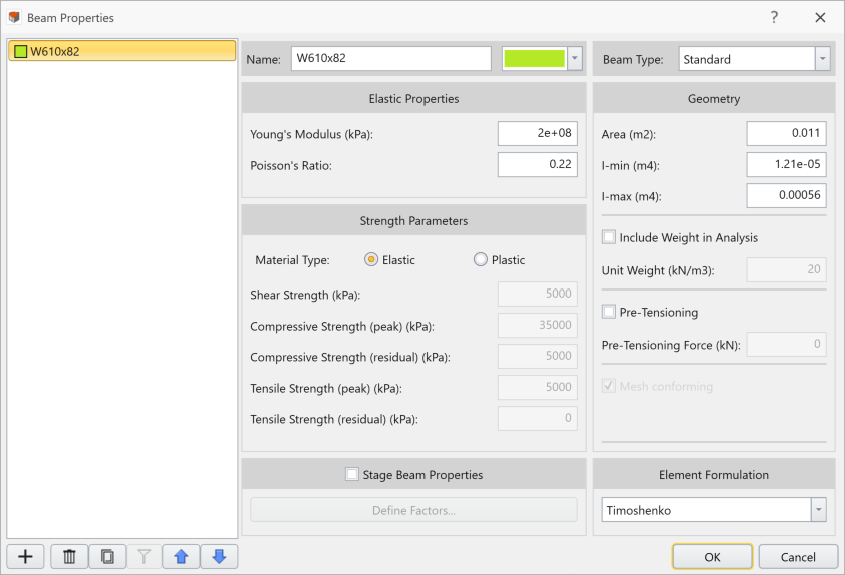Add a new beam with plus icon
Viewport: 845px width, 575px height.
pos(25,556)
